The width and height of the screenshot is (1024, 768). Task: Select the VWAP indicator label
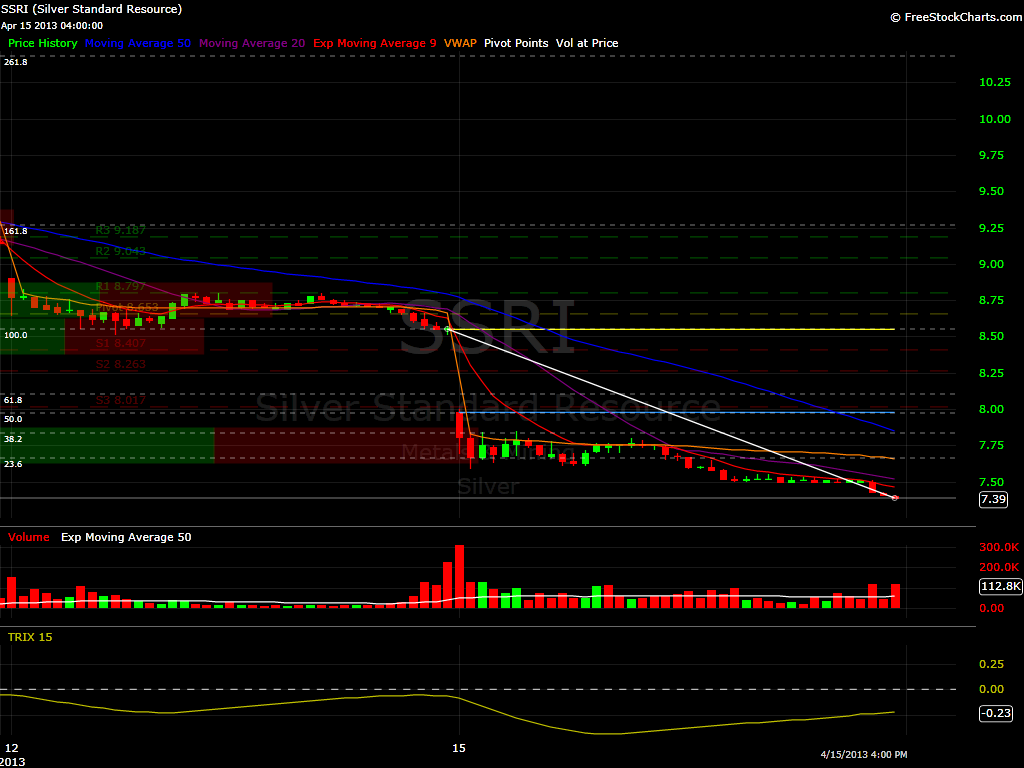tap(460, 43)
